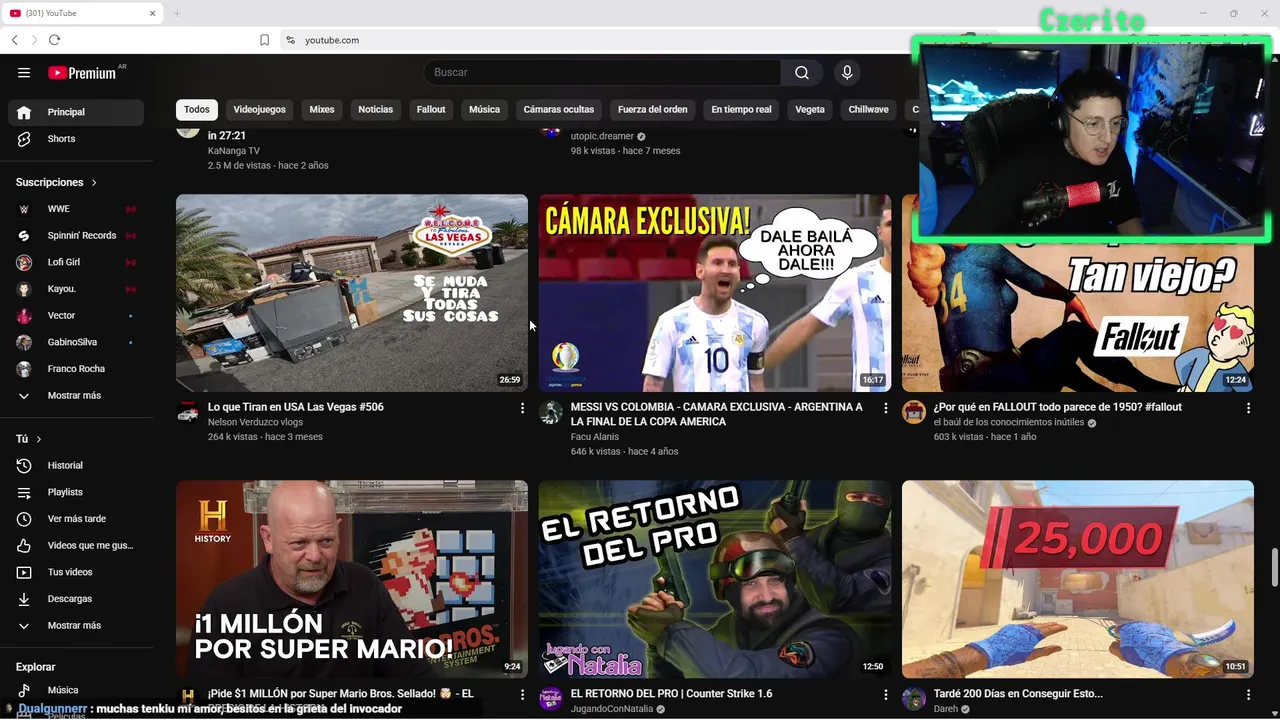Image resolution: width=1280 pixels, height=720 pixels.
Task: Open EL RETORNO DEL PRO video title
Action: click(x=672, y=694)
